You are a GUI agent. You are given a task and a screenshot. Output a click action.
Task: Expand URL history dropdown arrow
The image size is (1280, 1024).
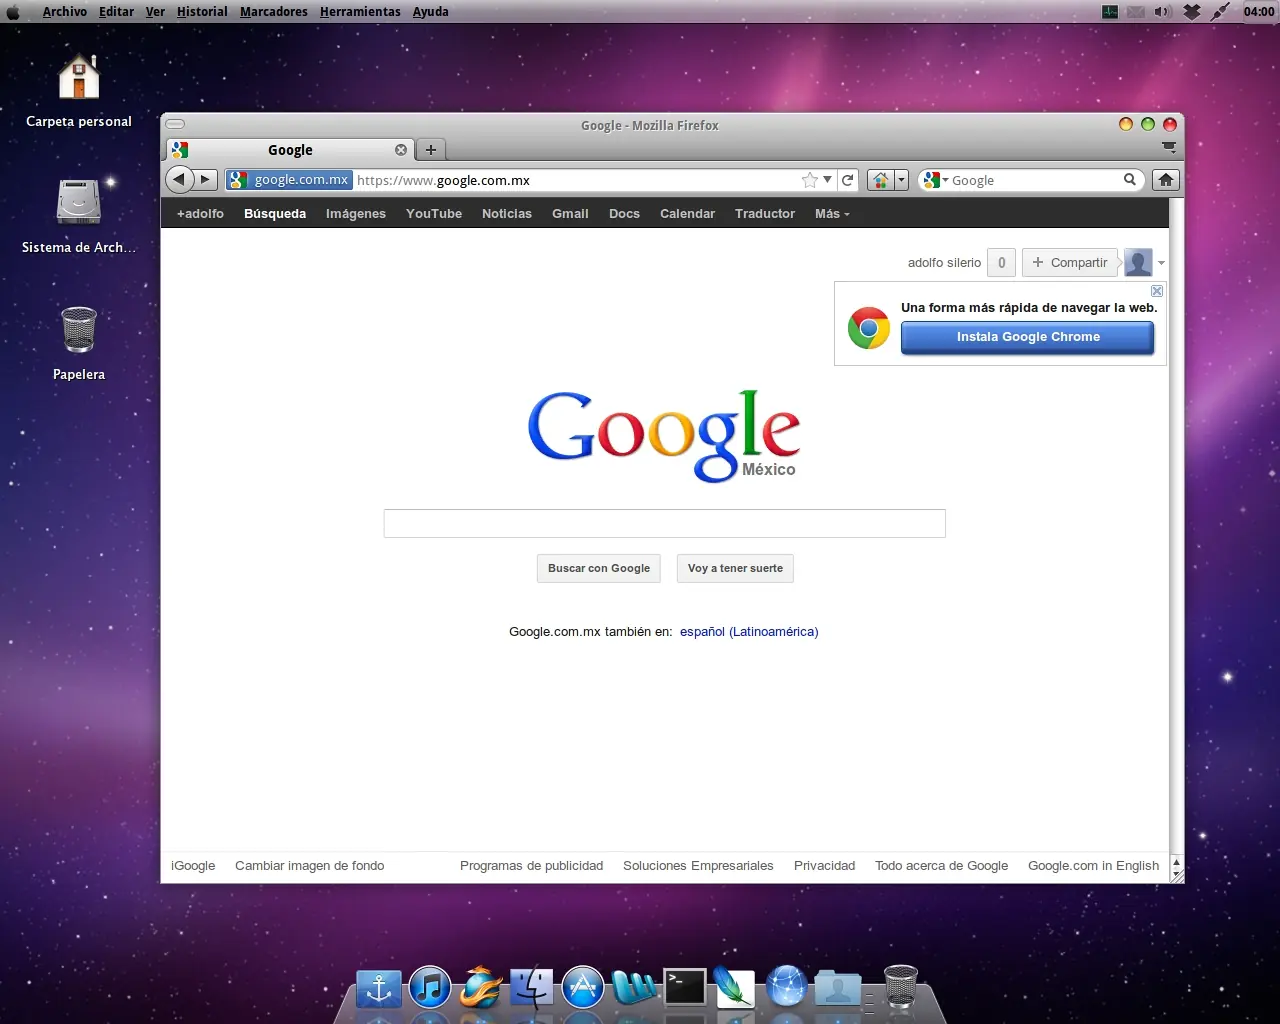[x=828, y=180]
